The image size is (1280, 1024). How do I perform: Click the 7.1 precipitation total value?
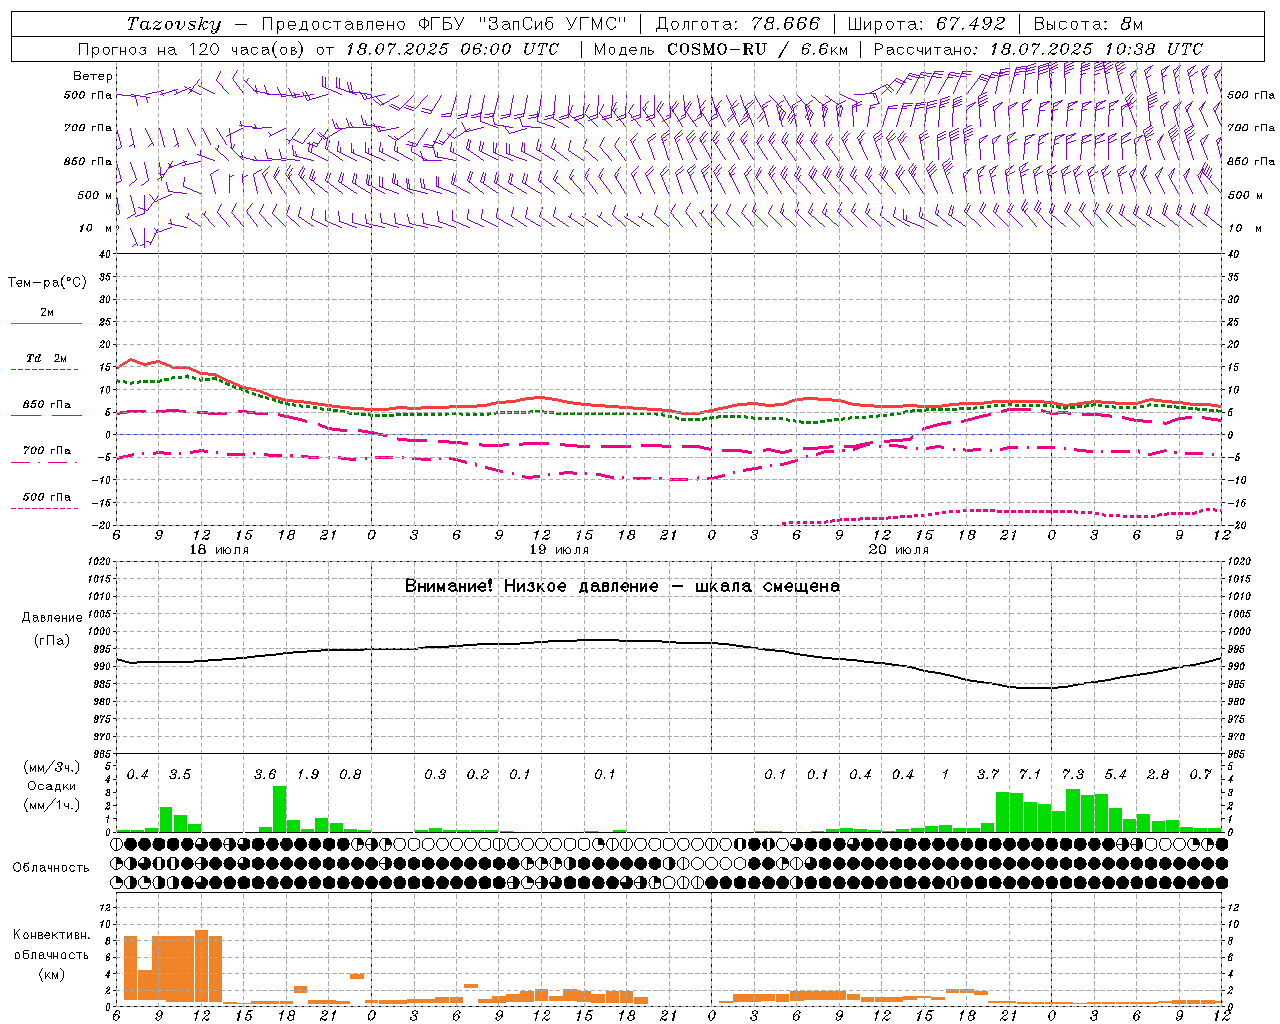click(1030, 775)
